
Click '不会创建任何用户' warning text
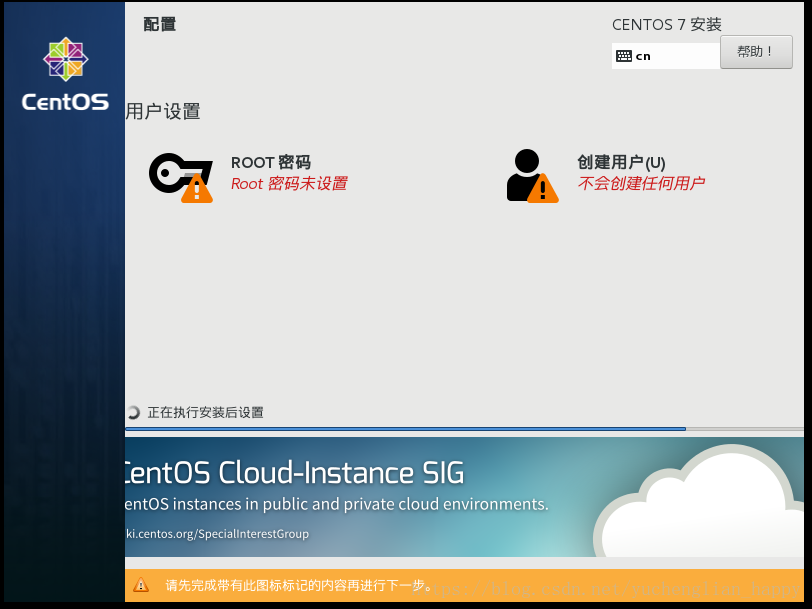pos(641,183)
